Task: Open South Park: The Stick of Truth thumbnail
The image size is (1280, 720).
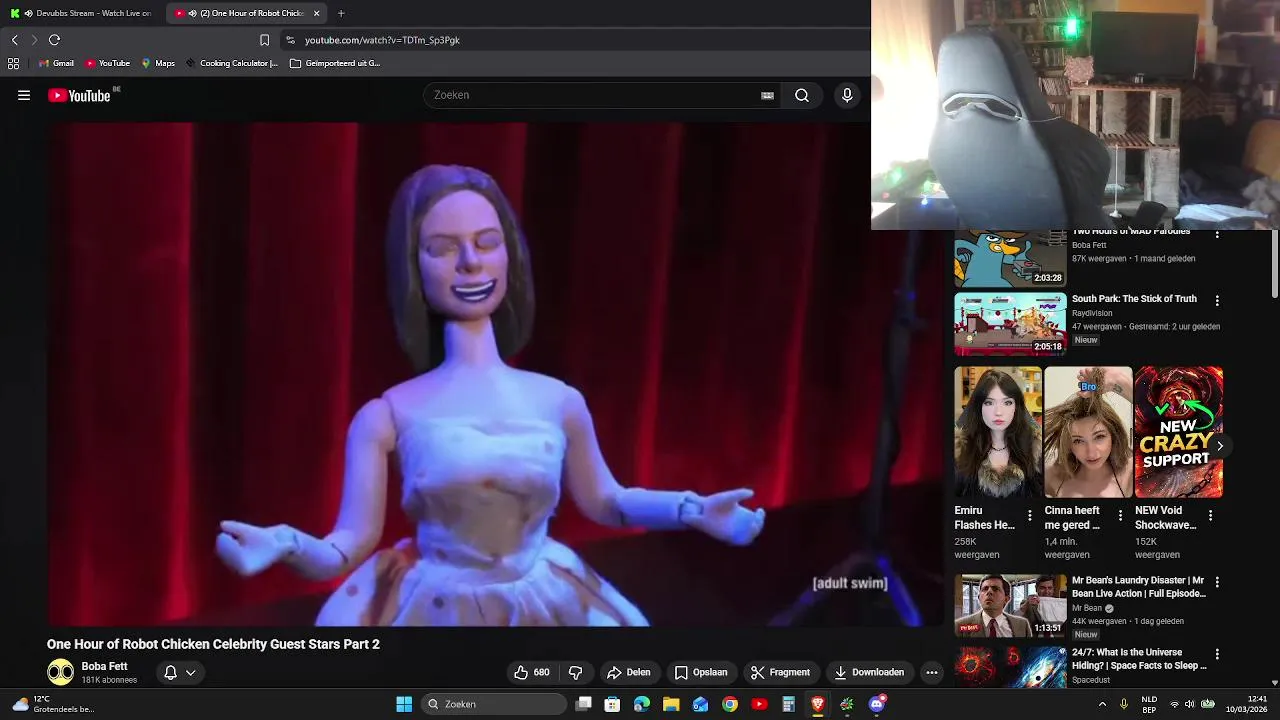Action: (1010, 324)
